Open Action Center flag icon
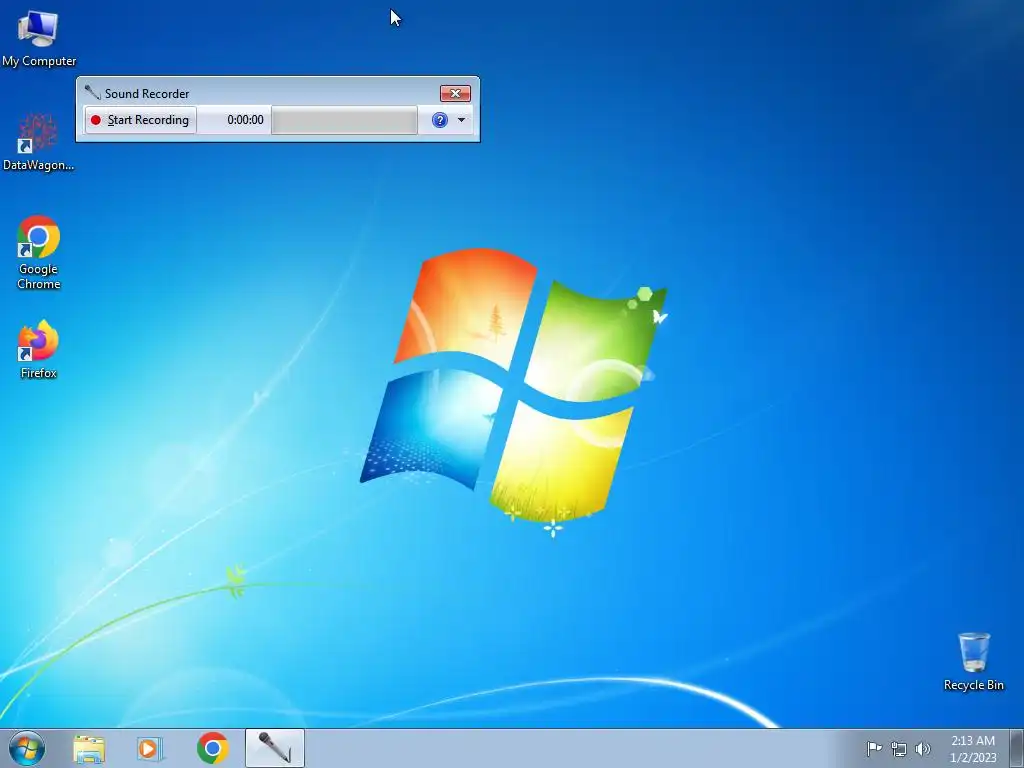Image resolution: width=1024 pixels, height=768 pixels. [x=874, y=748]
